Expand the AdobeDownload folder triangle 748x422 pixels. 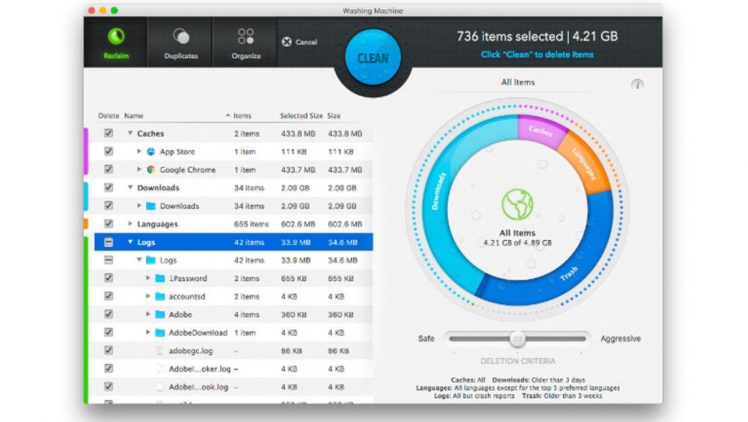coord(148,333)
